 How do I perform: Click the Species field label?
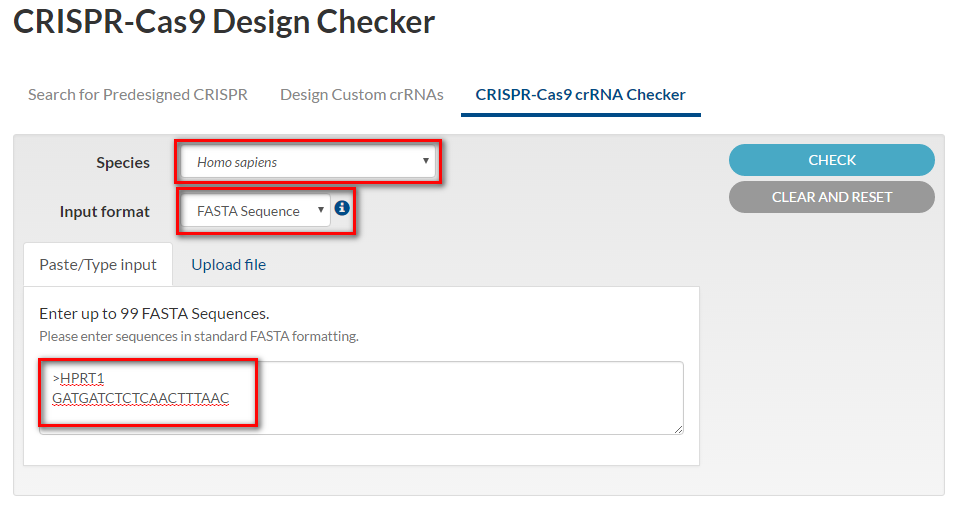coord(123,162)
